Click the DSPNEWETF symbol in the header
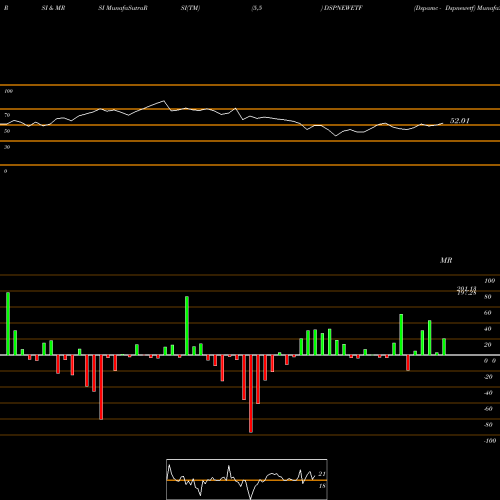Image resolution: width=500 pixels, height=500 pixels. coord(343,8)
